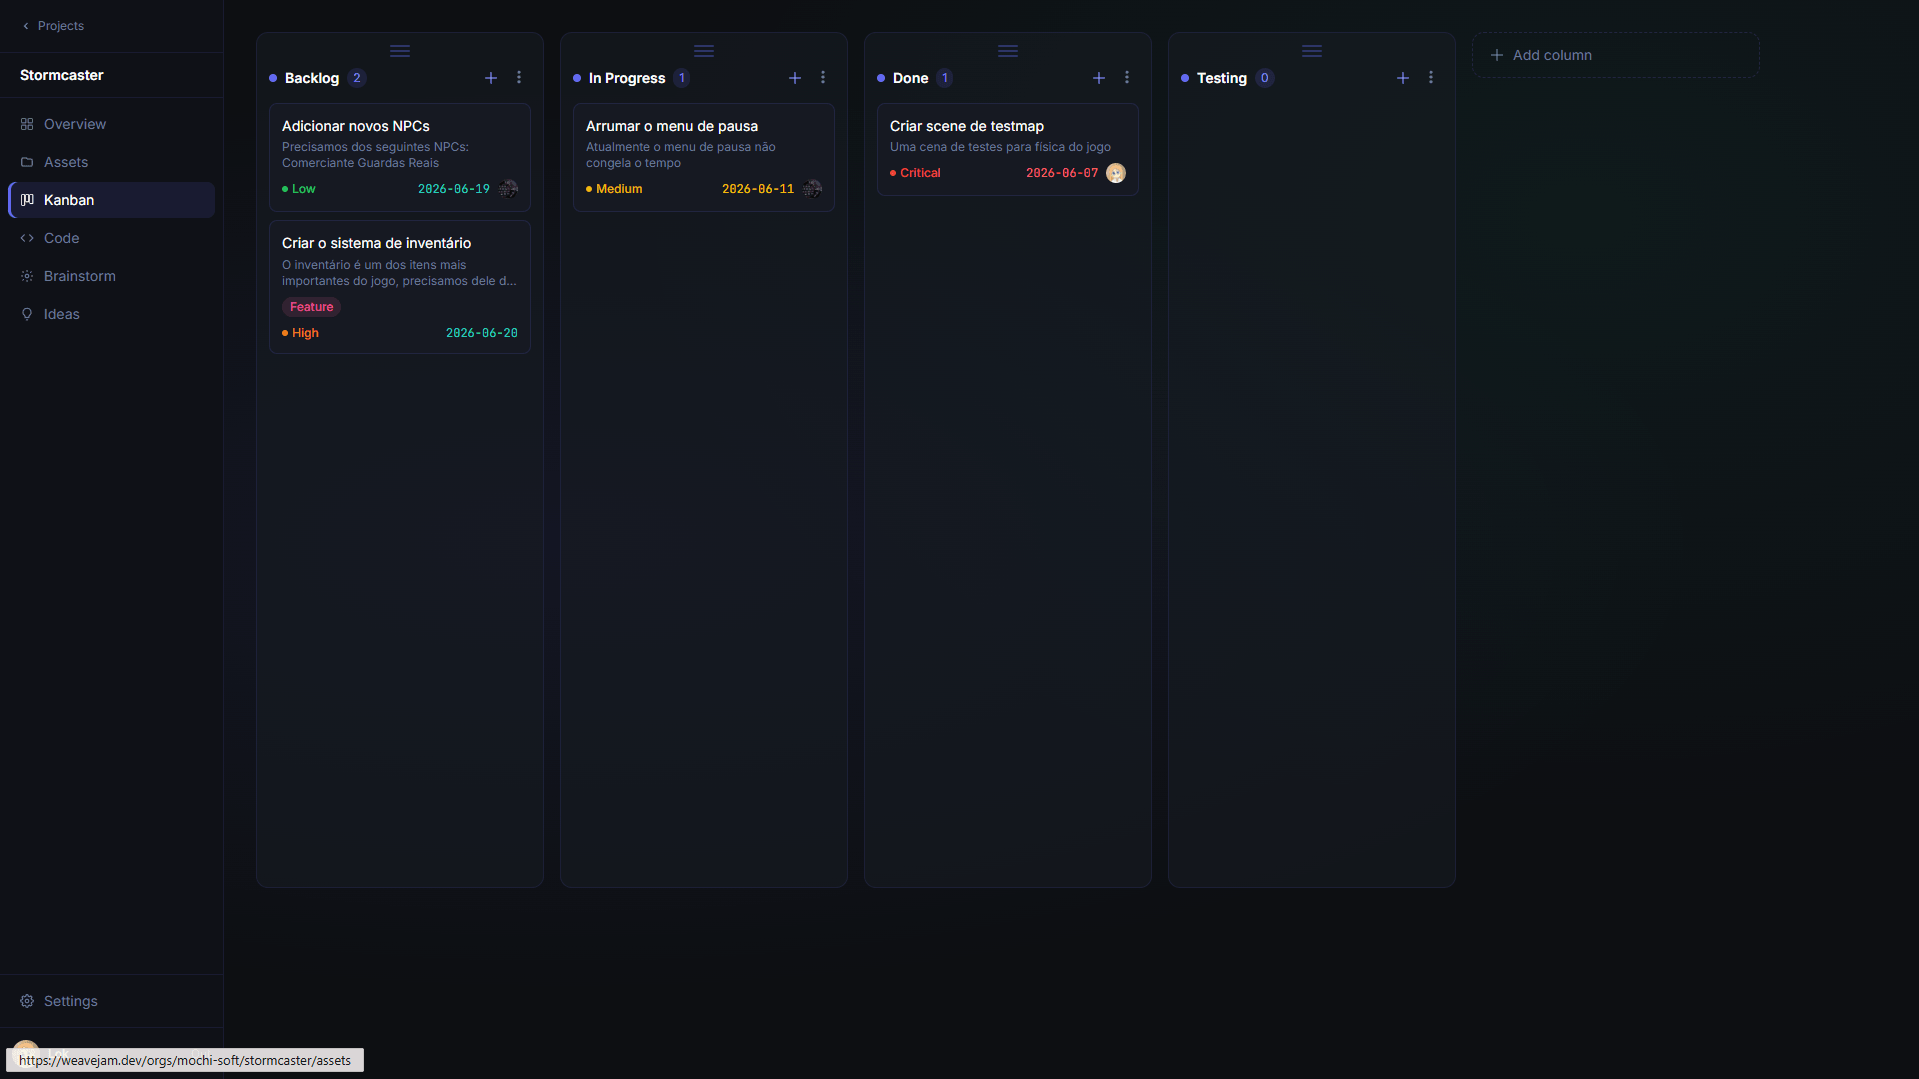This screenshot has width=1919, height=1079.
Task: Open In Progress column options menu
Action: point(823,78)
